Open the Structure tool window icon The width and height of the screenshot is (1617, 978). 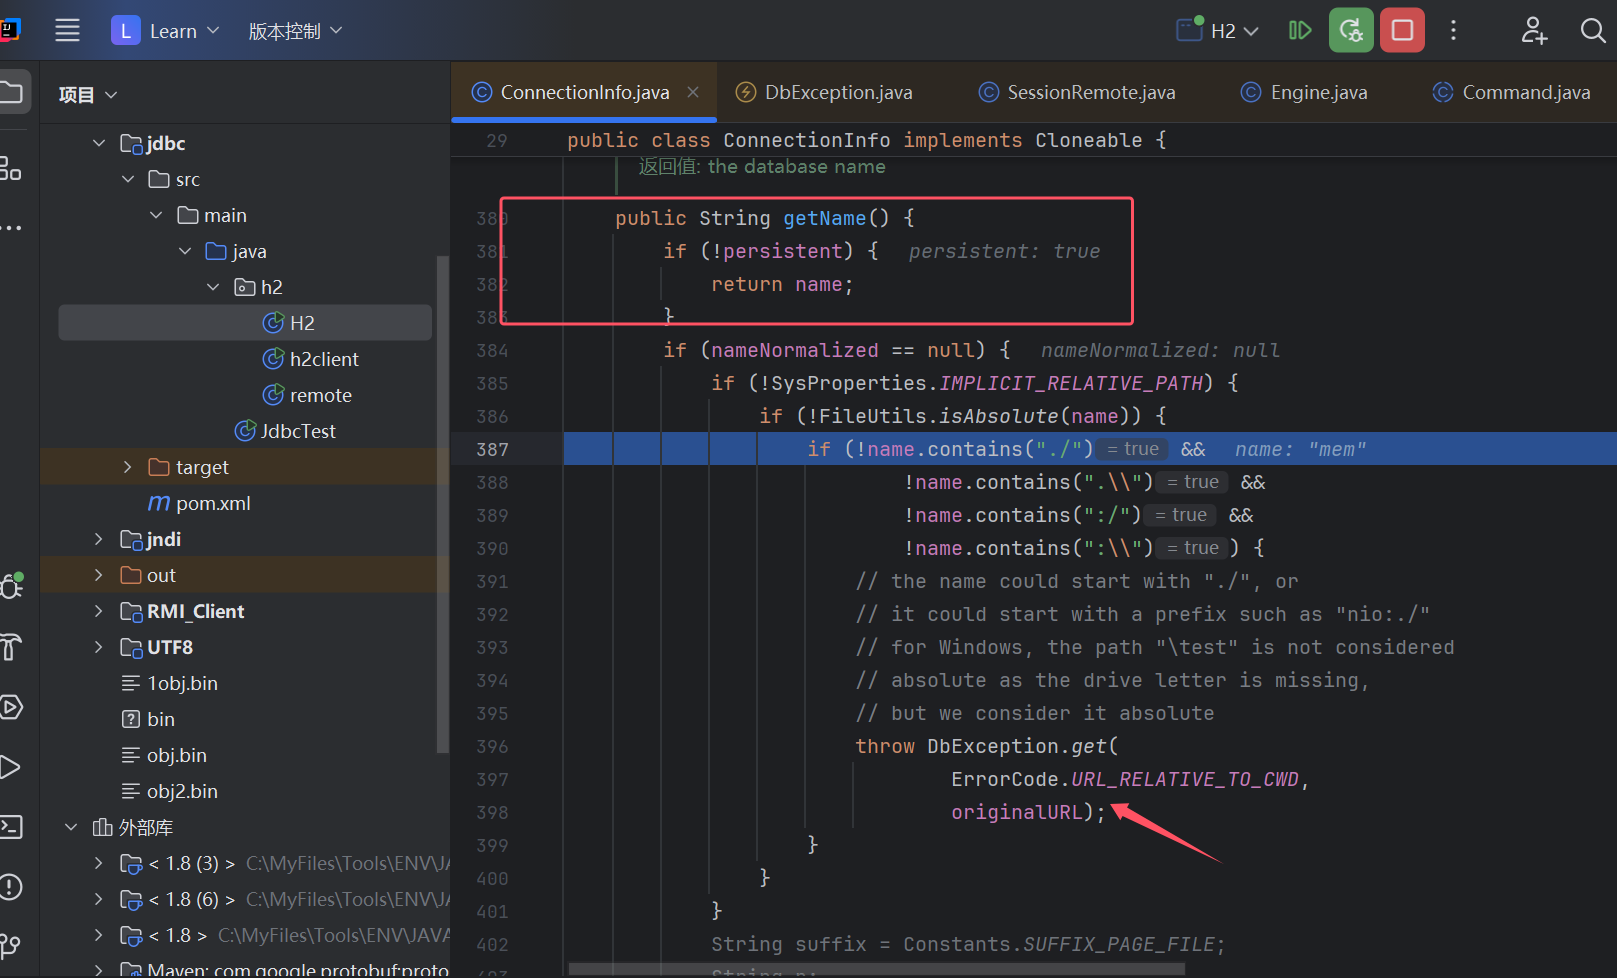[x=10, y=168]
